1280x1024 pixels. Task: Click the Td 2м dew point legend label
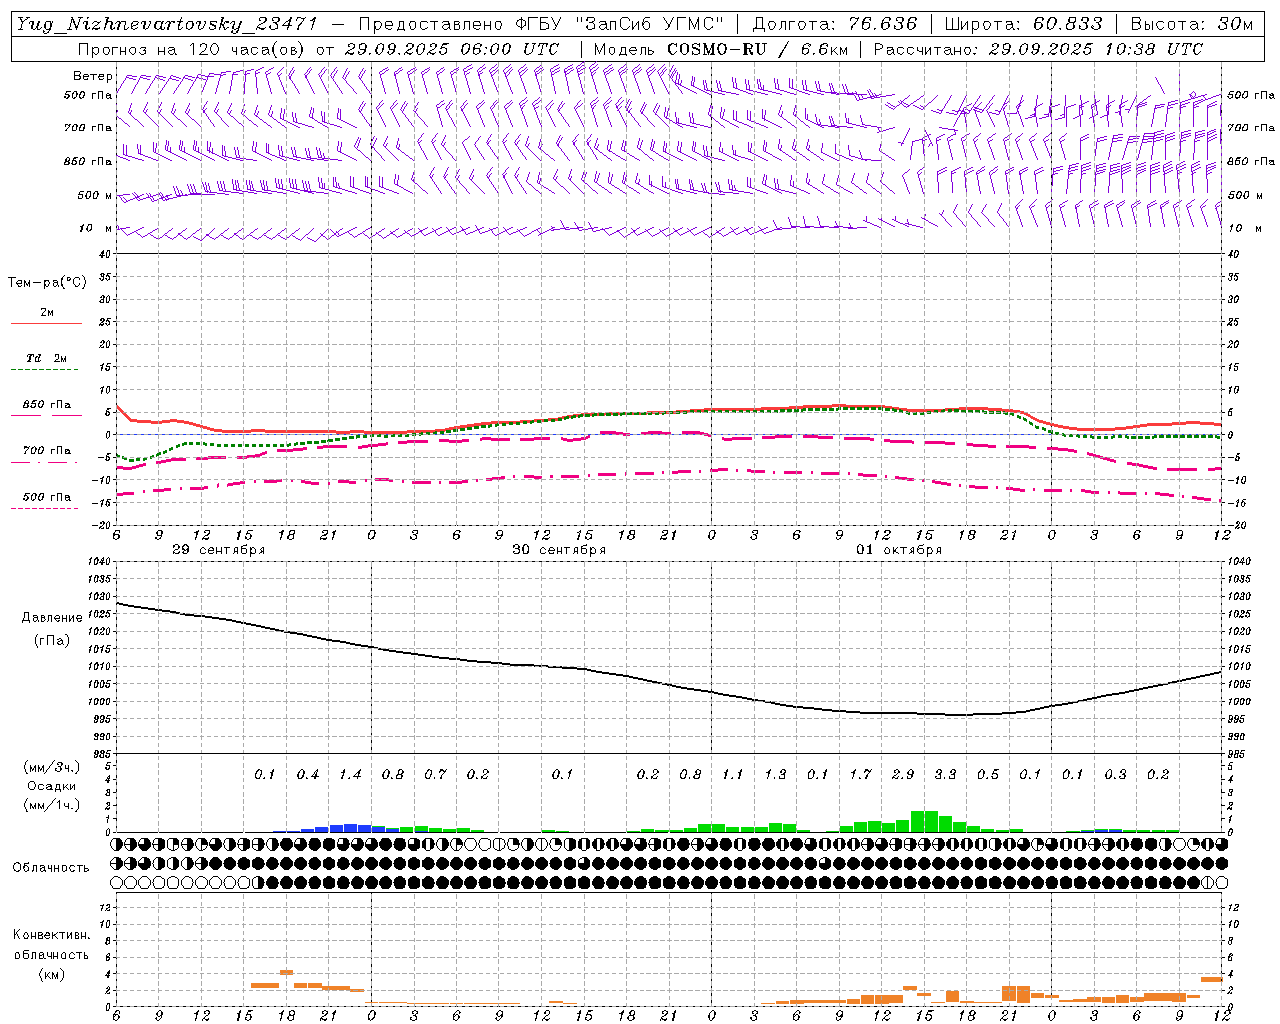[x=46, y=358]
